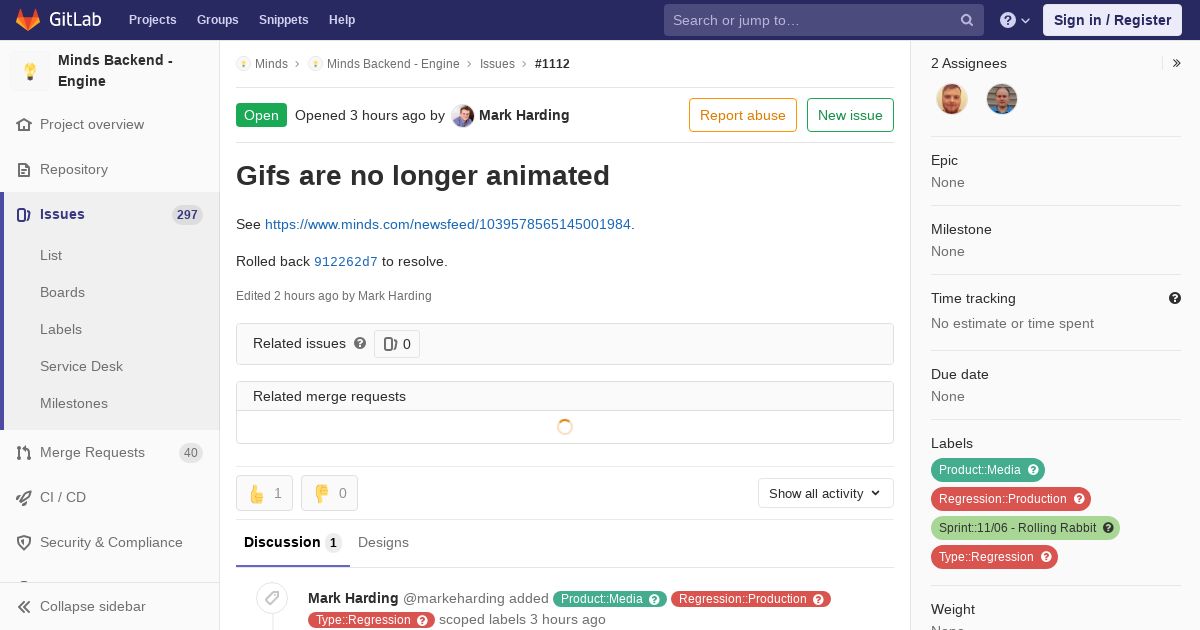The image size is (1200, 630).
Task: Open Milestones in sidebar
Action: (74, 403)
